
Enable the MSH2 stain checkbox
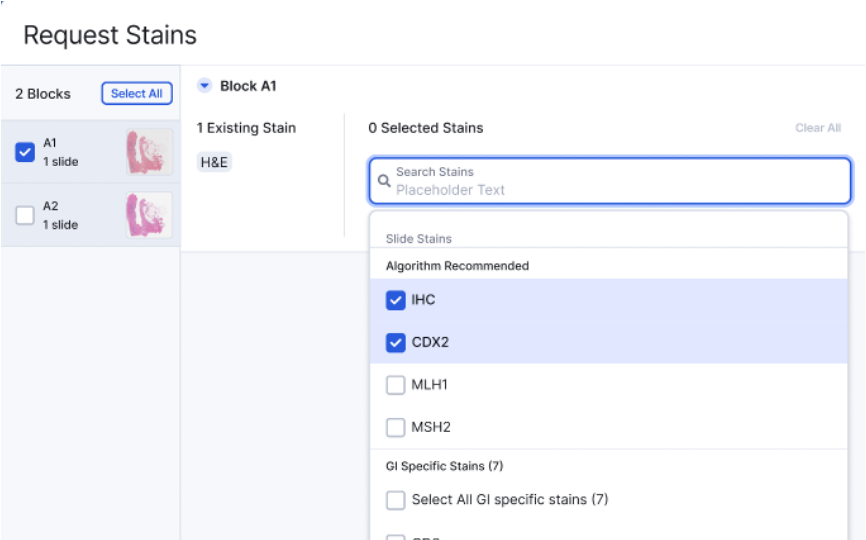[396, 427]
